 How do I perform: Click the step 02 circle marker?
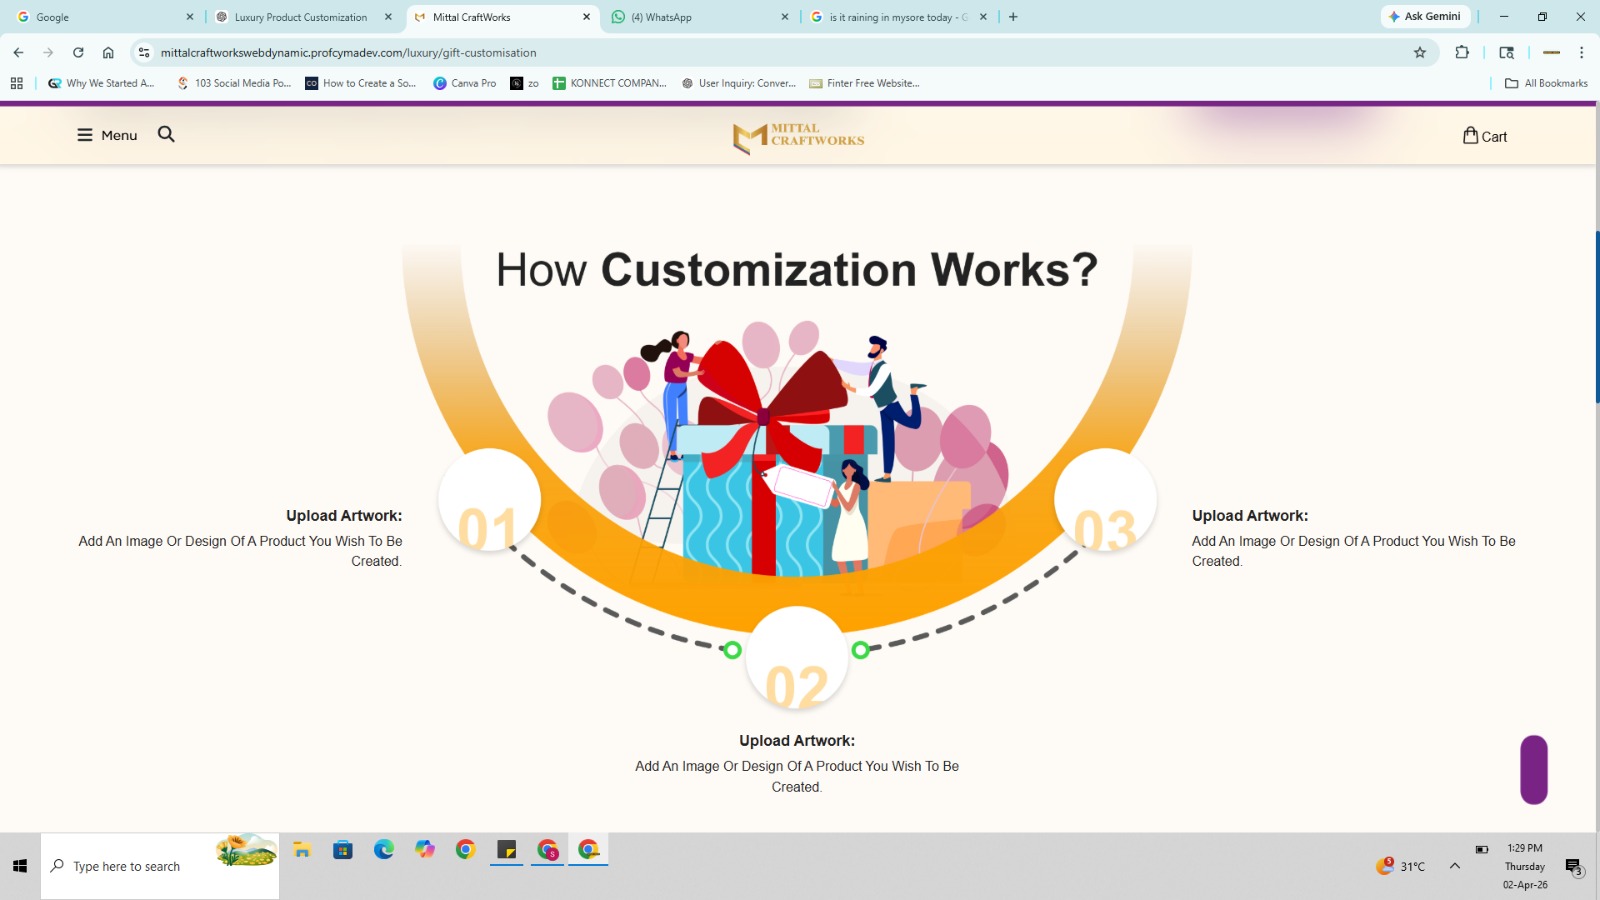click(797, 659)
